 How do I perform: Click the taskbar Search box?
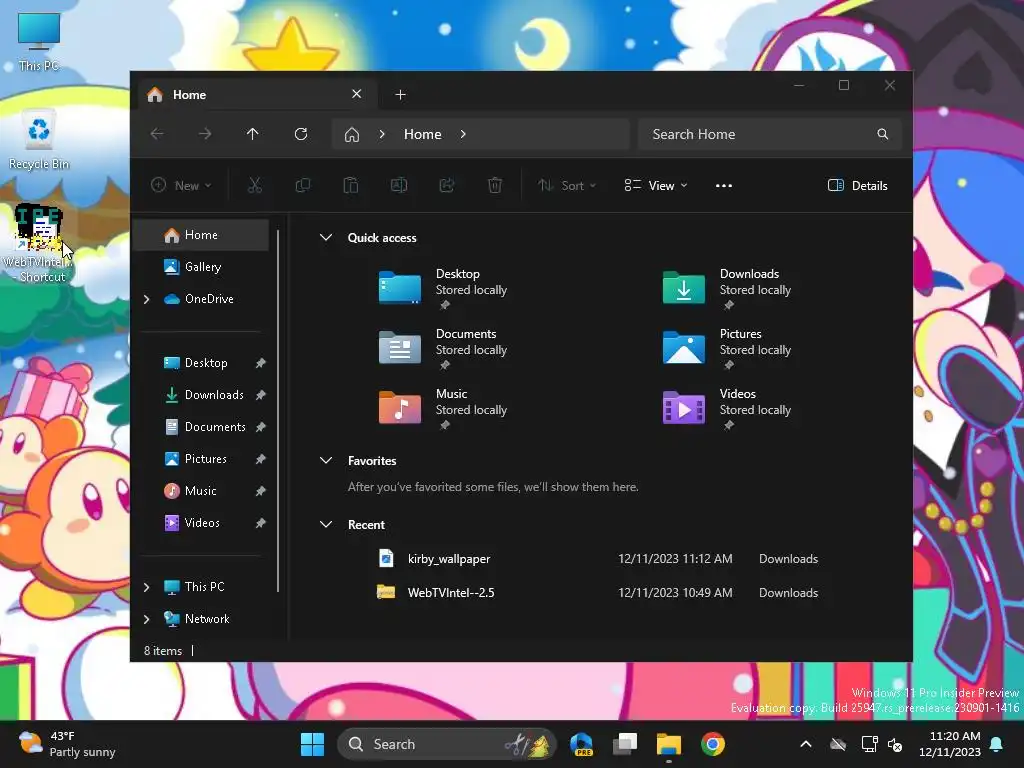coord(446,744)
